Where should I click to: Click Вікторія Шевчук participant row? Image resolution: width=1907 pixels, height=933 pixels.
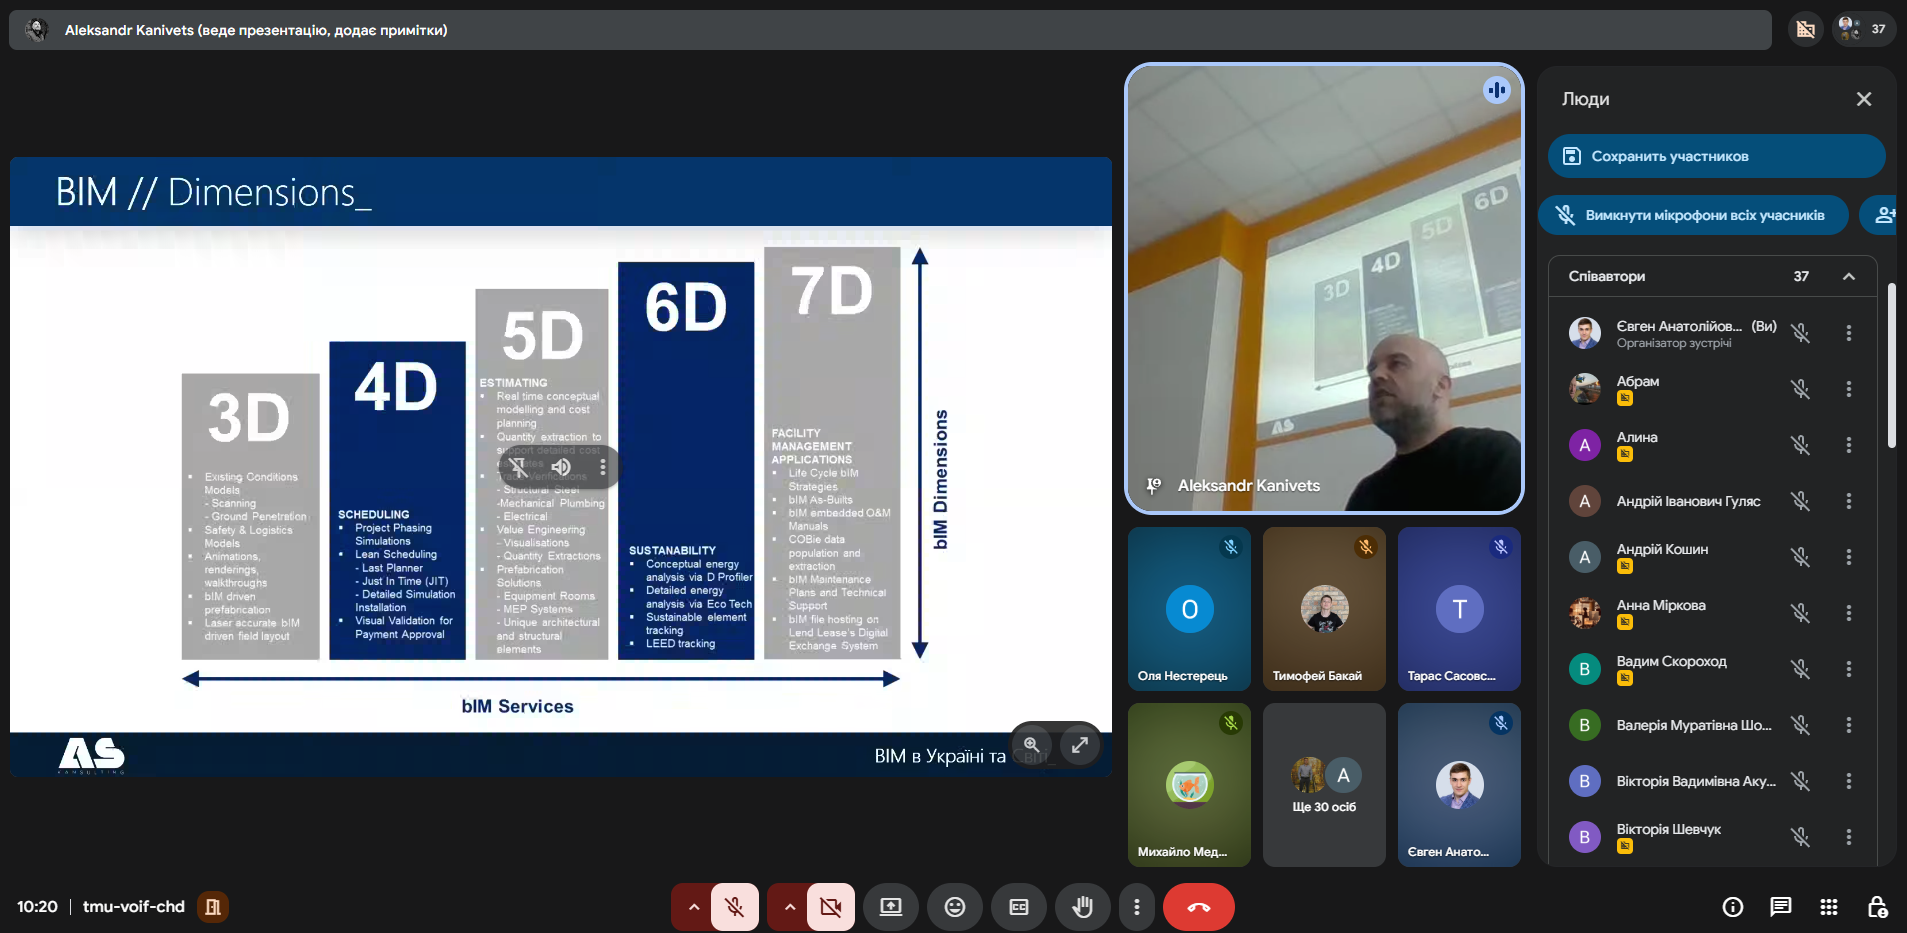point(1712,837)
